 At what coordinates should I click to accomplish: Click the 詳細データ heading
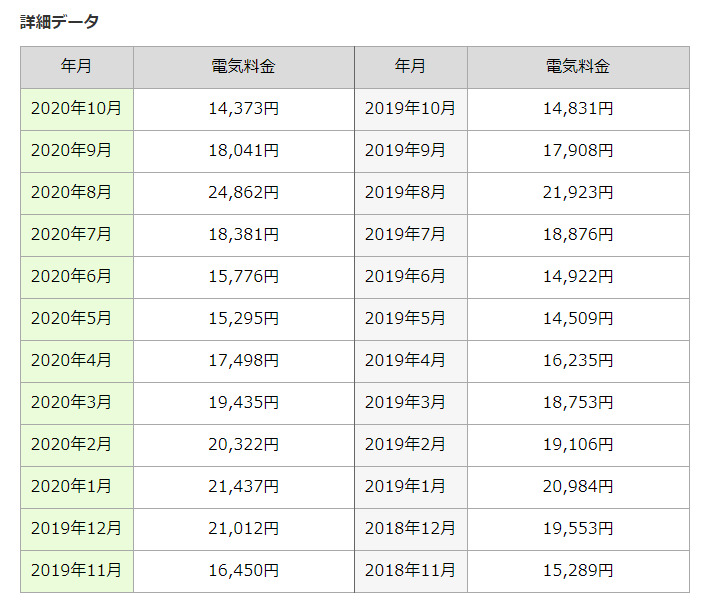(x=59, y=21)
